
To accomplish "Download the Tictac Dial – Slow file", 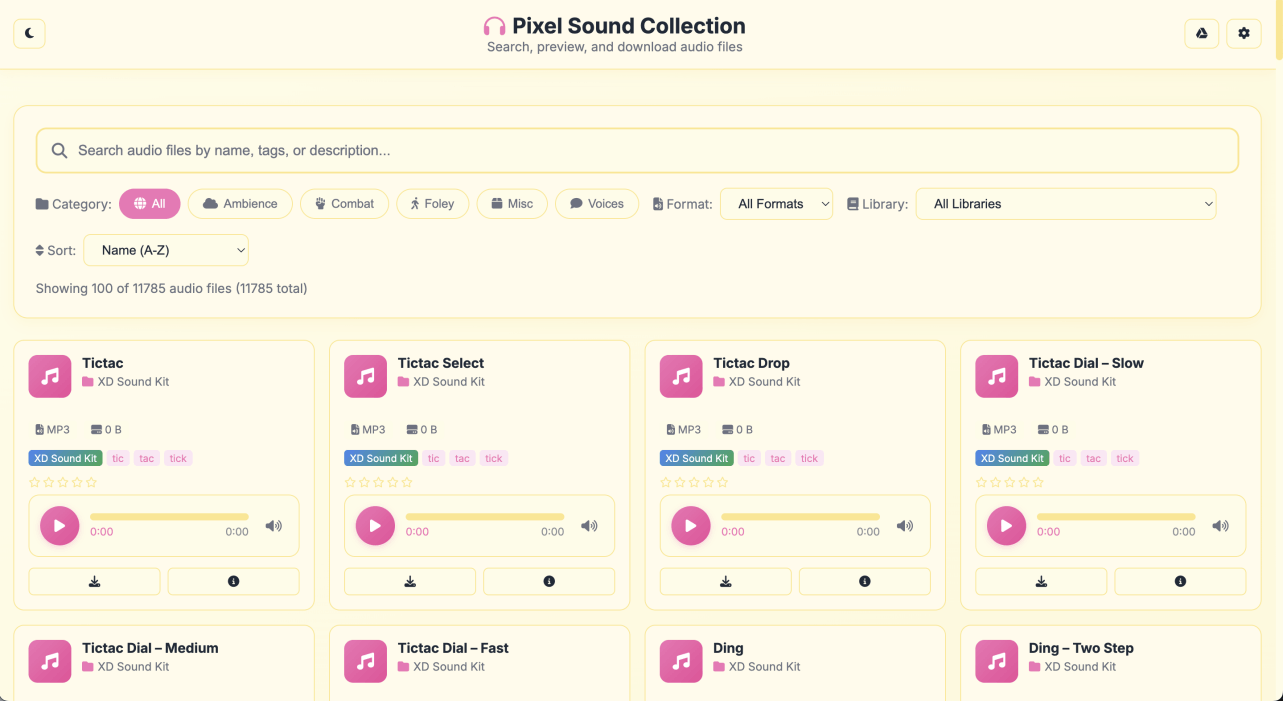I will point(1041,581).
